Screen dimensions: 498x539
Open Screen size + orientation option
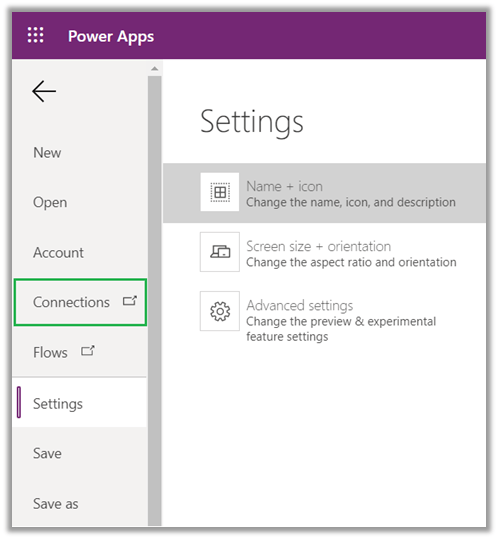click(x=324, y=253)
